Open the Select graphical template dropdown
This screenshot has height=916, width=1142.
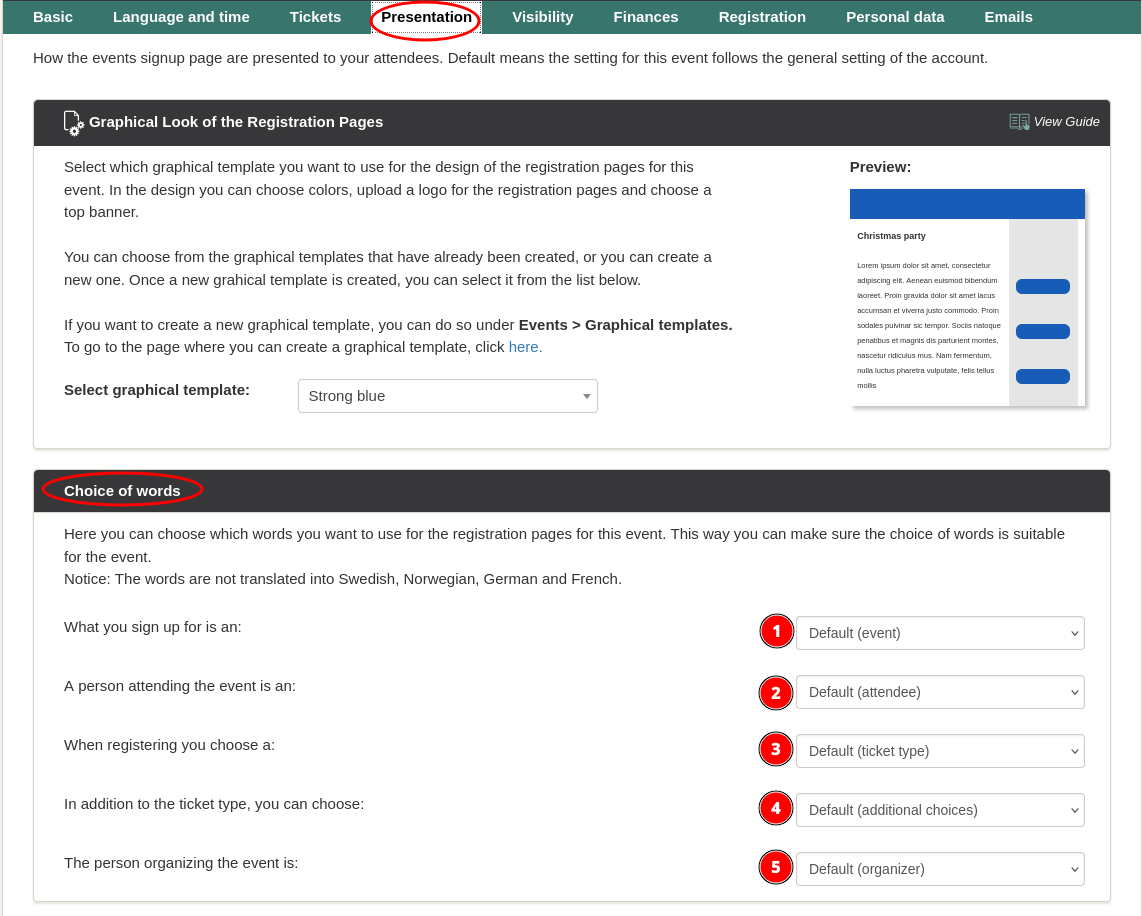447,396
